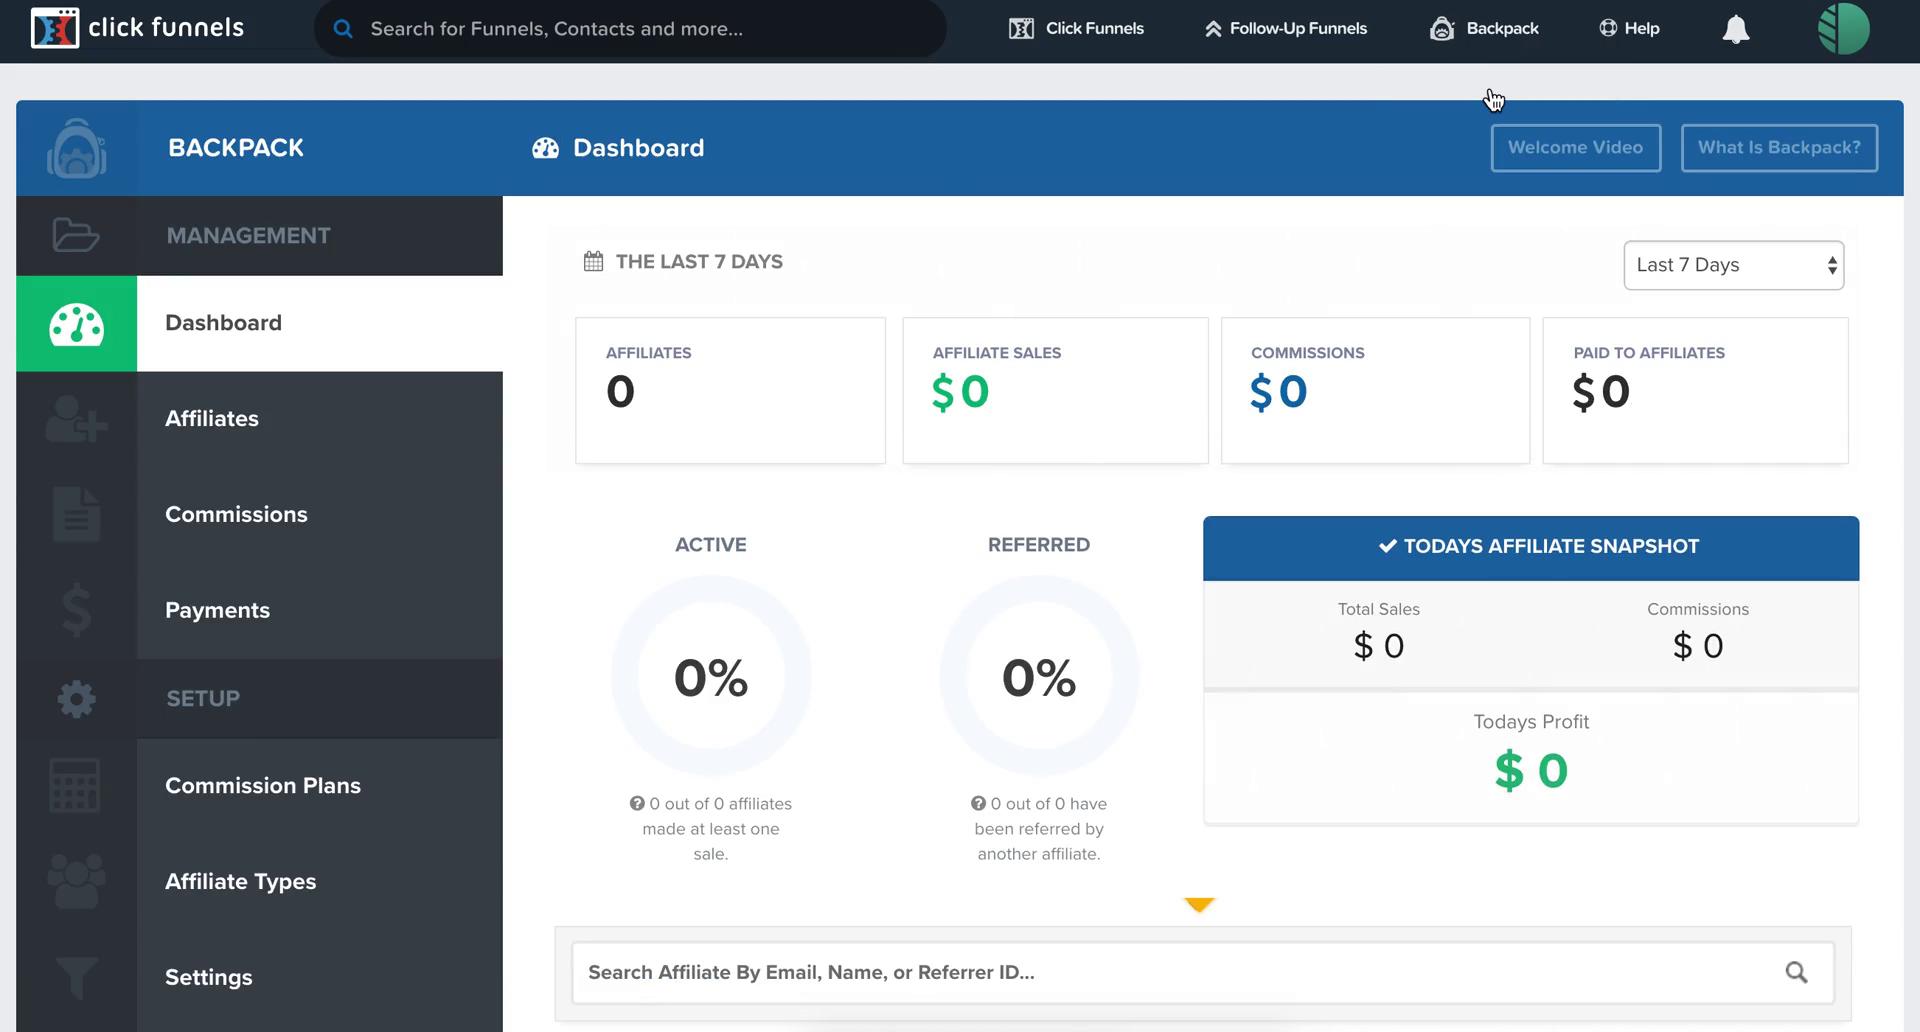Screen dimensions: 1920x1032
Task: Go to Payments in sidebar
Action: point(259,610)
